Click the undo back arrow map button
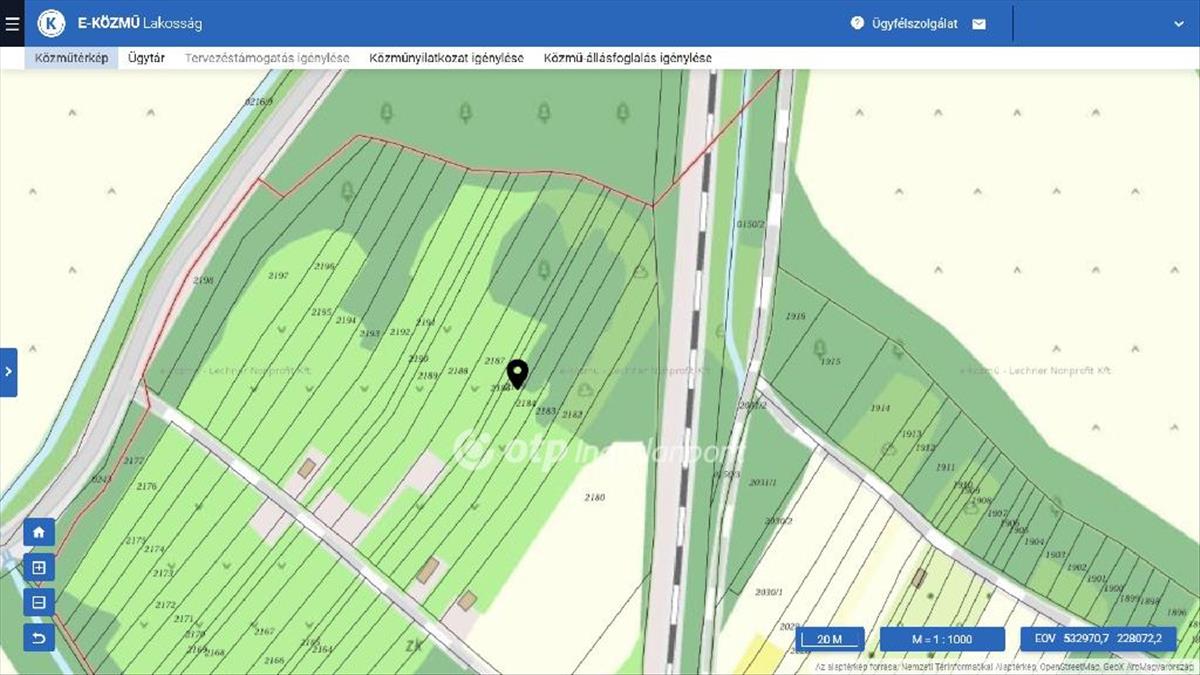Viewport: 1200px width, 675px height. pos(39,637)
